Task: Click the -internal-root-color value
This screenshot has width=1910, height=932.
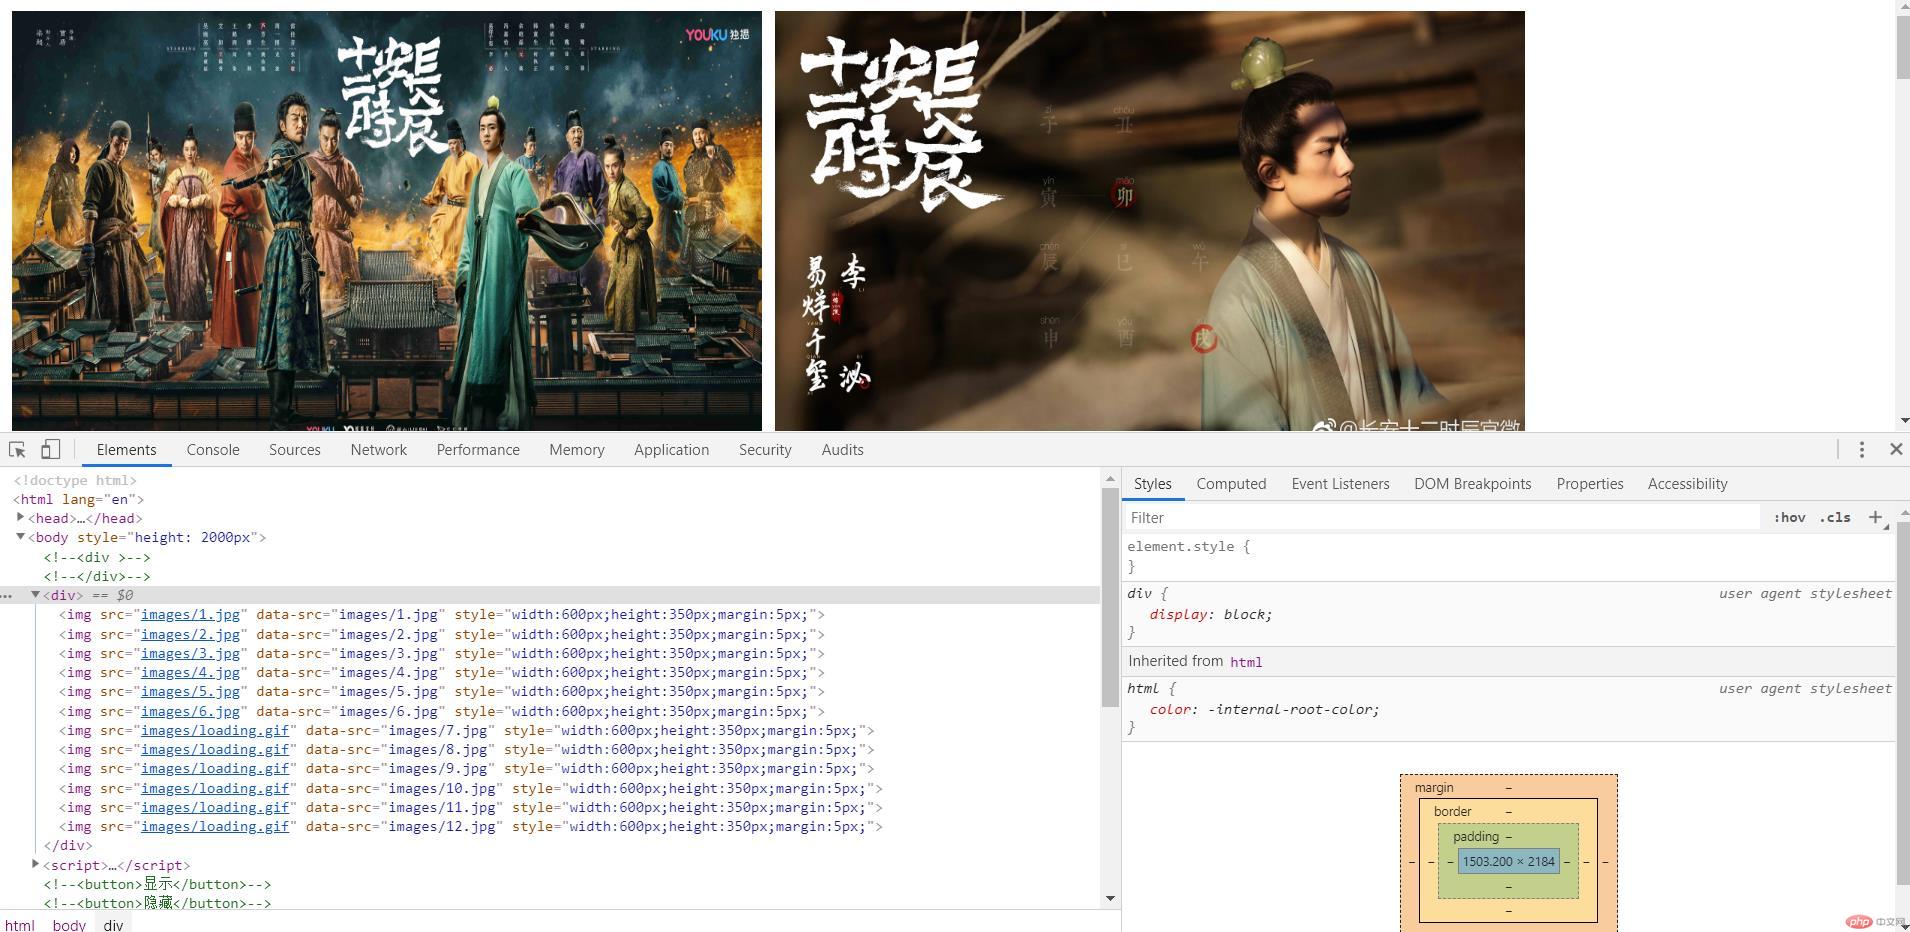Action: pyautogui.click(x=1293, y=709)
